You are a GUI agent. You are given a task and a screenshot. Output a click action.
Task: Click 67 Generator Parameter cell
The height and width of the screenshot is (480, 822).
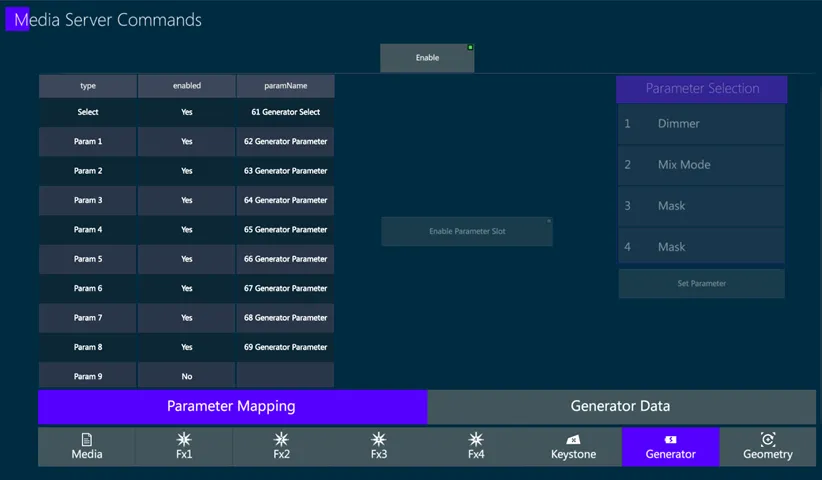click(x=286, y=288)
